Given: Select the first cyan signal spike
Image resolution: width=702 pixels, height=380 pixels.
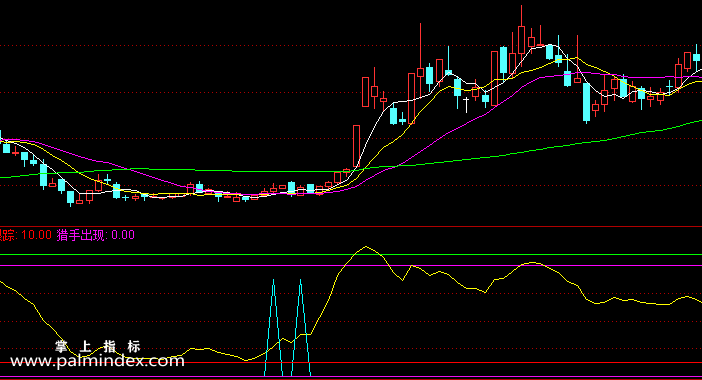Looking at the screenshot, I should tap(274, 327).
